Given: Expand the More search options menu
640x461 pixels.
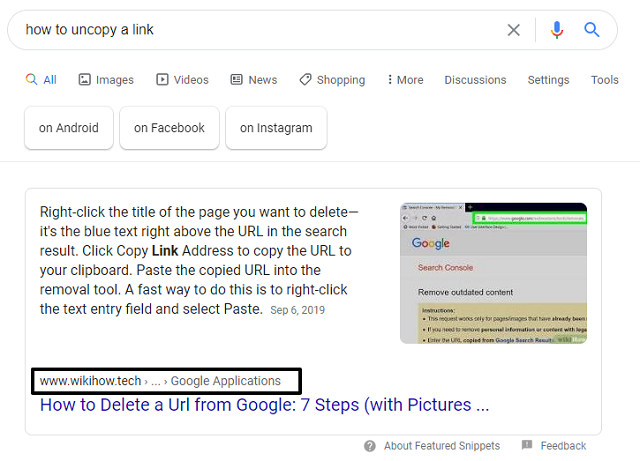Looking at the screenshot, I should [403, 80].
